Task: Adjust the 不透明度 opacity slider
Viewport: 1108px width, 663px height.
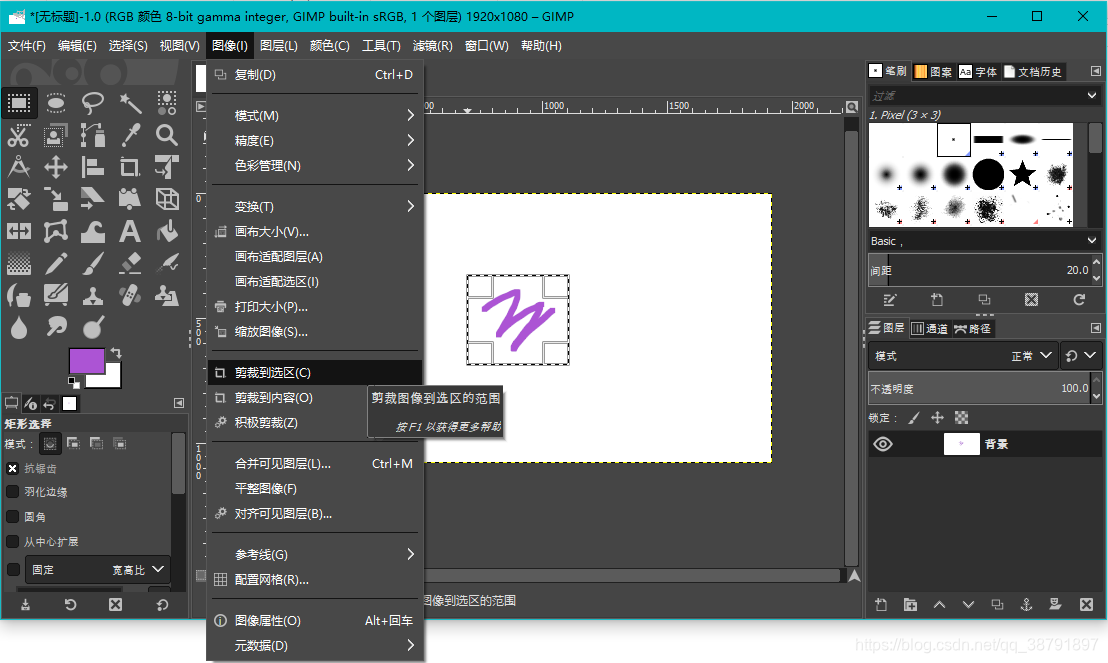Action: 979,388
